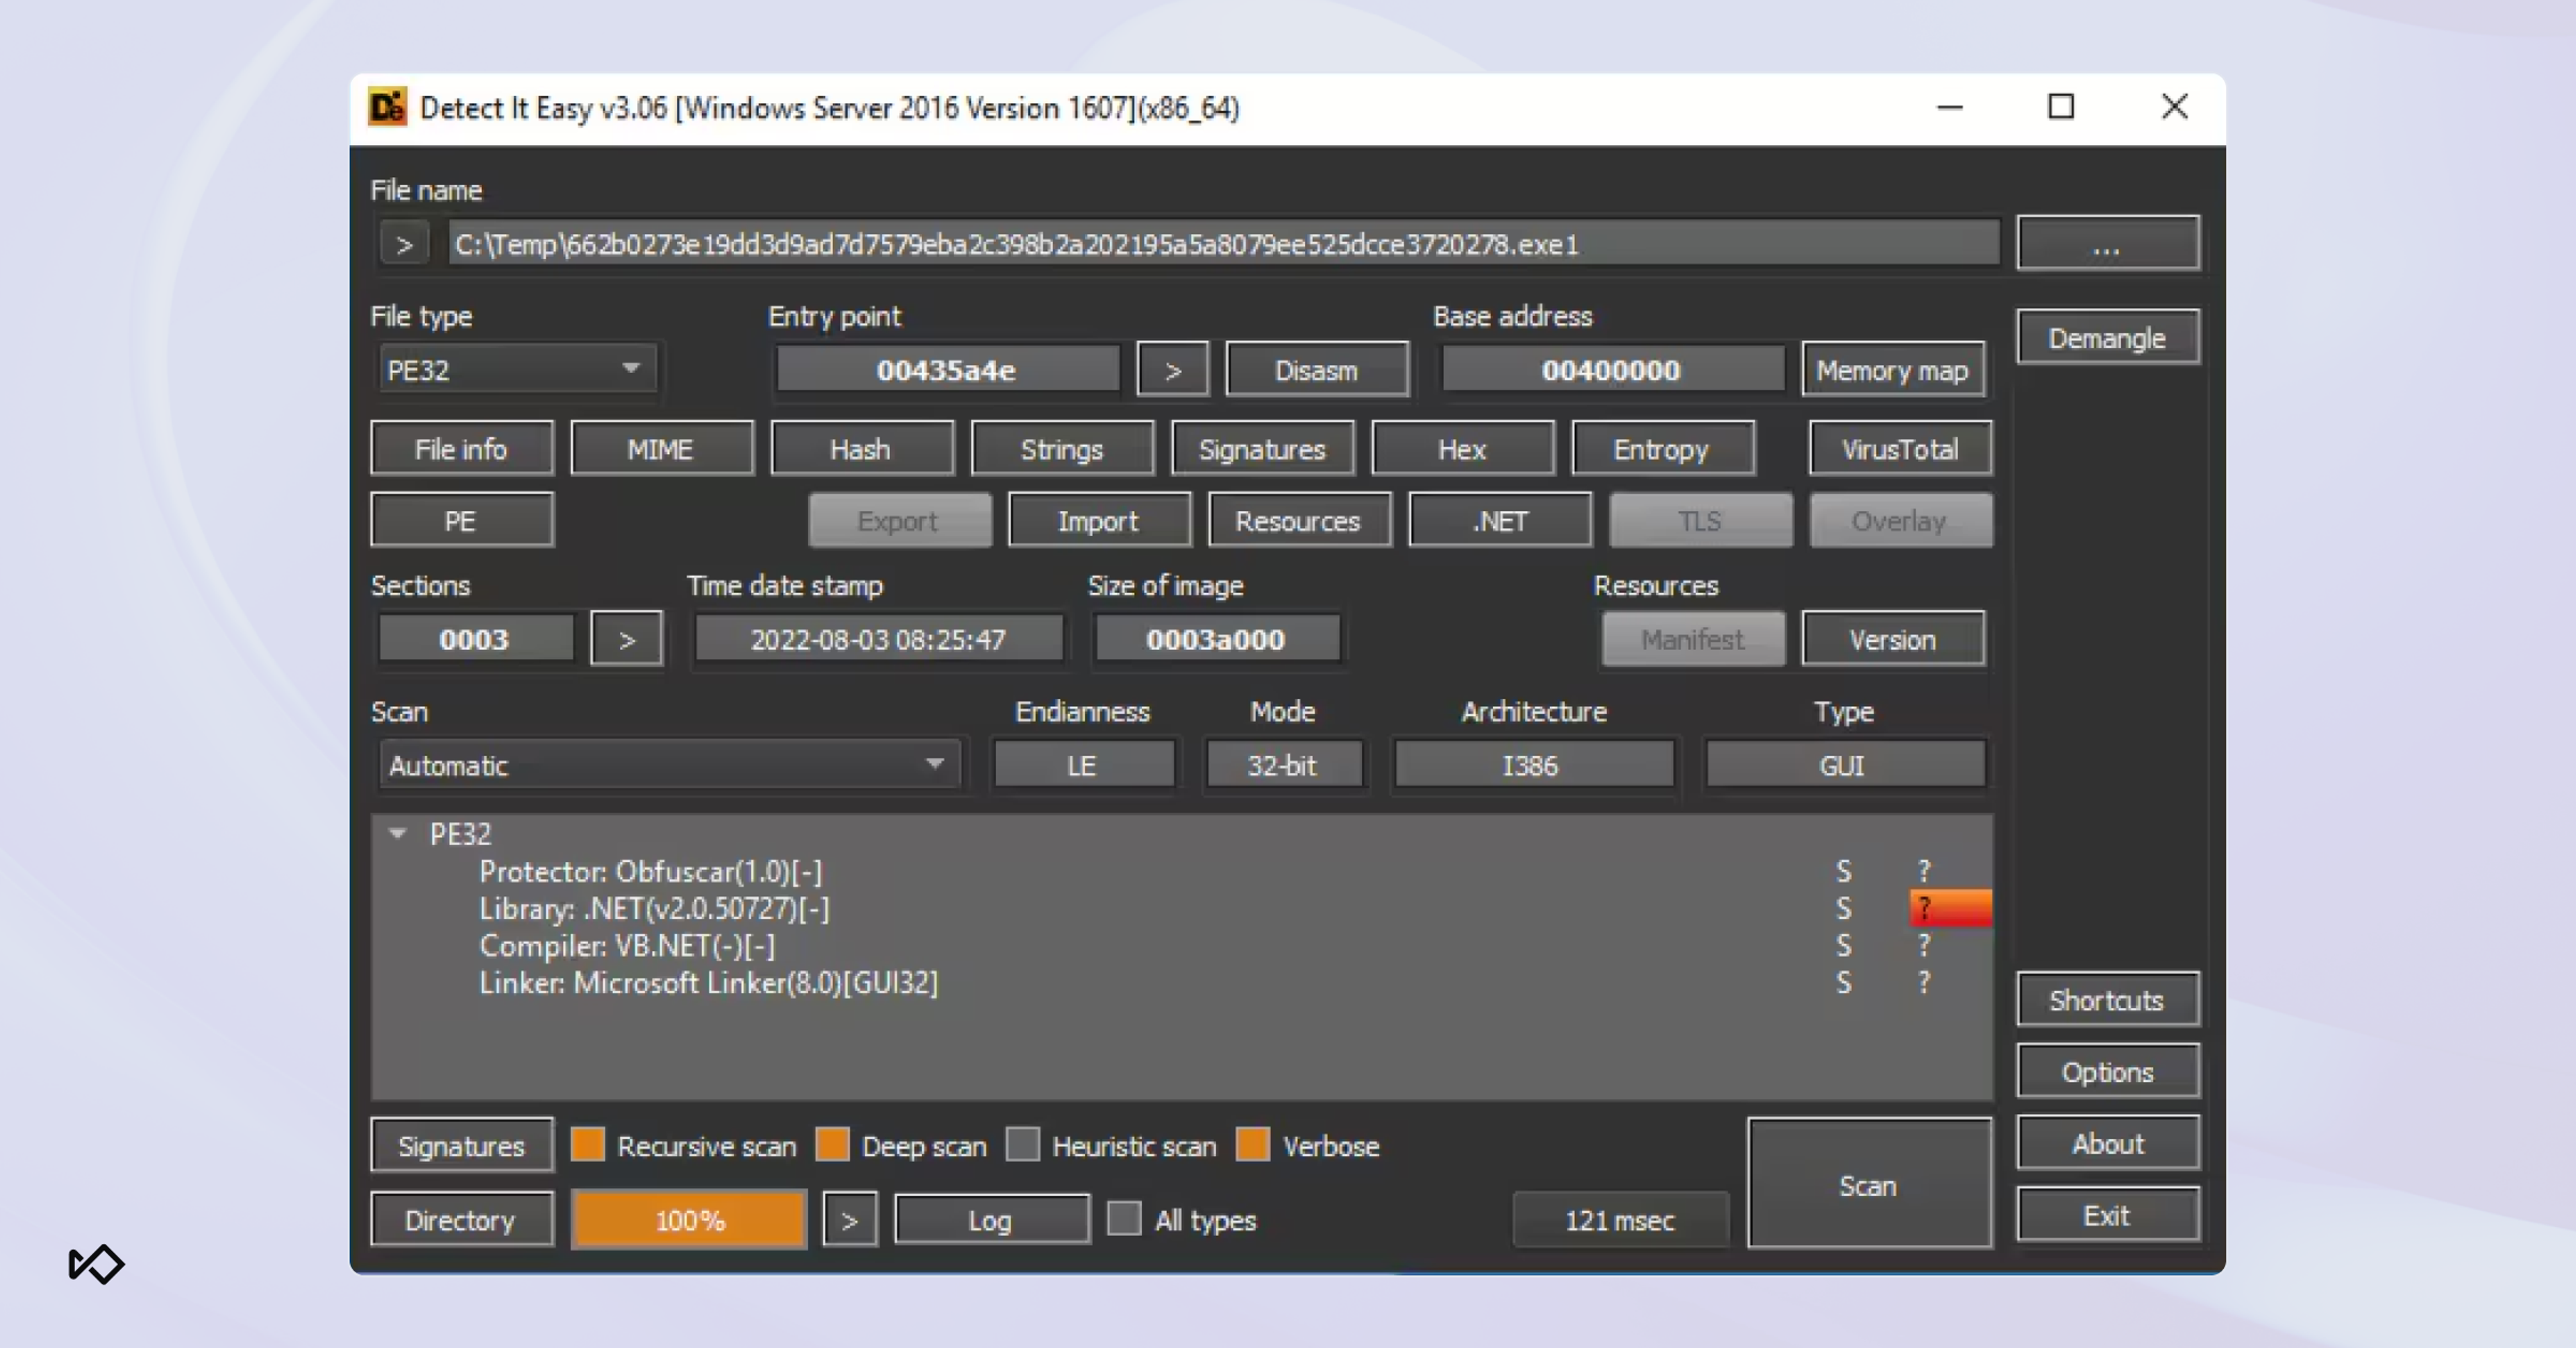Screen dimensions: 2576x1348
Task: Open the Options dialog
Action: (x=2108, y=1072)
